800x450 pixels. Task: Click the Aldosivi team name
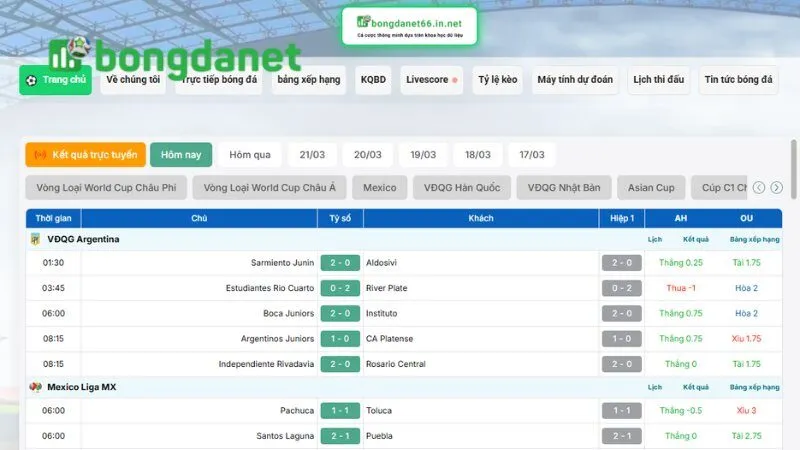click(381, 263)
